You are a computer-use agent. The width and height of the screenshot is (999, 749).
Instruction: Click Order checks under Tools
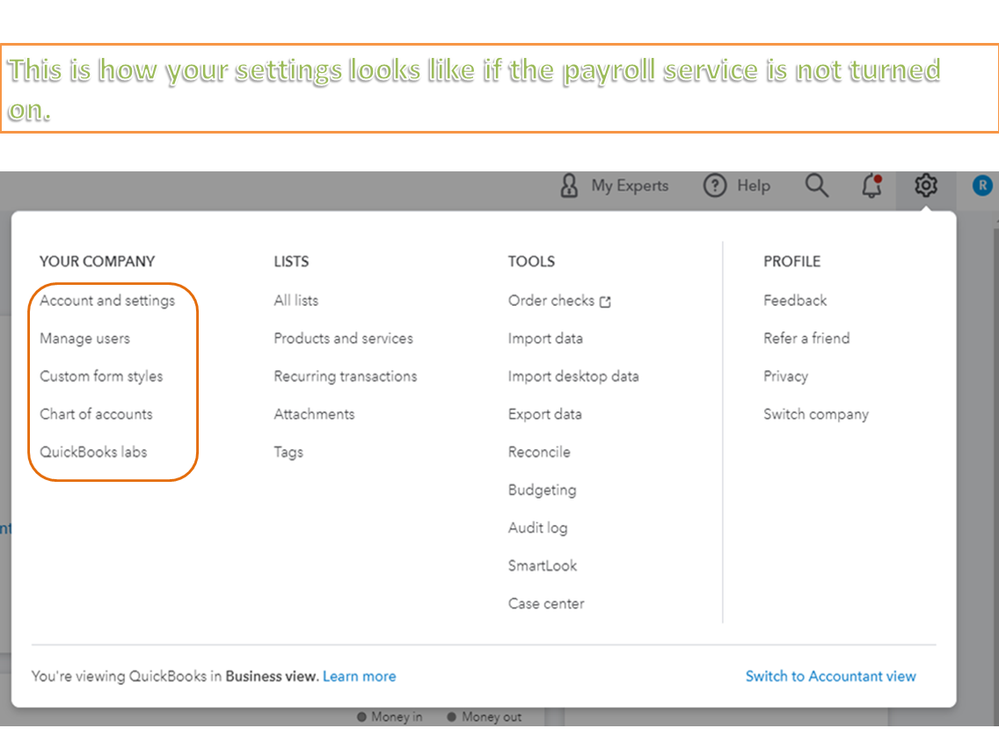(551, 301)
